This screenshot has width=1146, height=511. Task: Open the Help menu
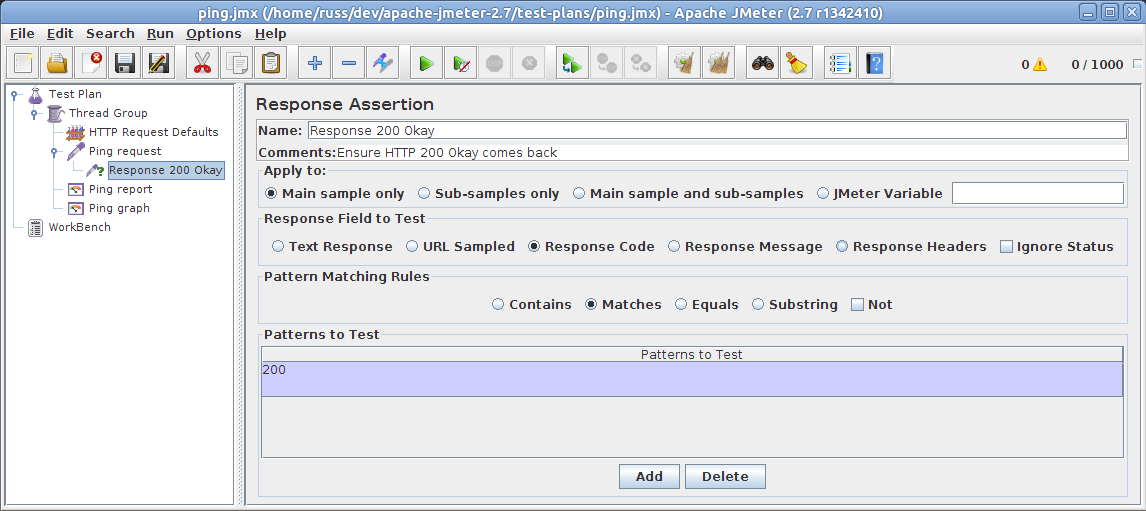pos(270,34)
